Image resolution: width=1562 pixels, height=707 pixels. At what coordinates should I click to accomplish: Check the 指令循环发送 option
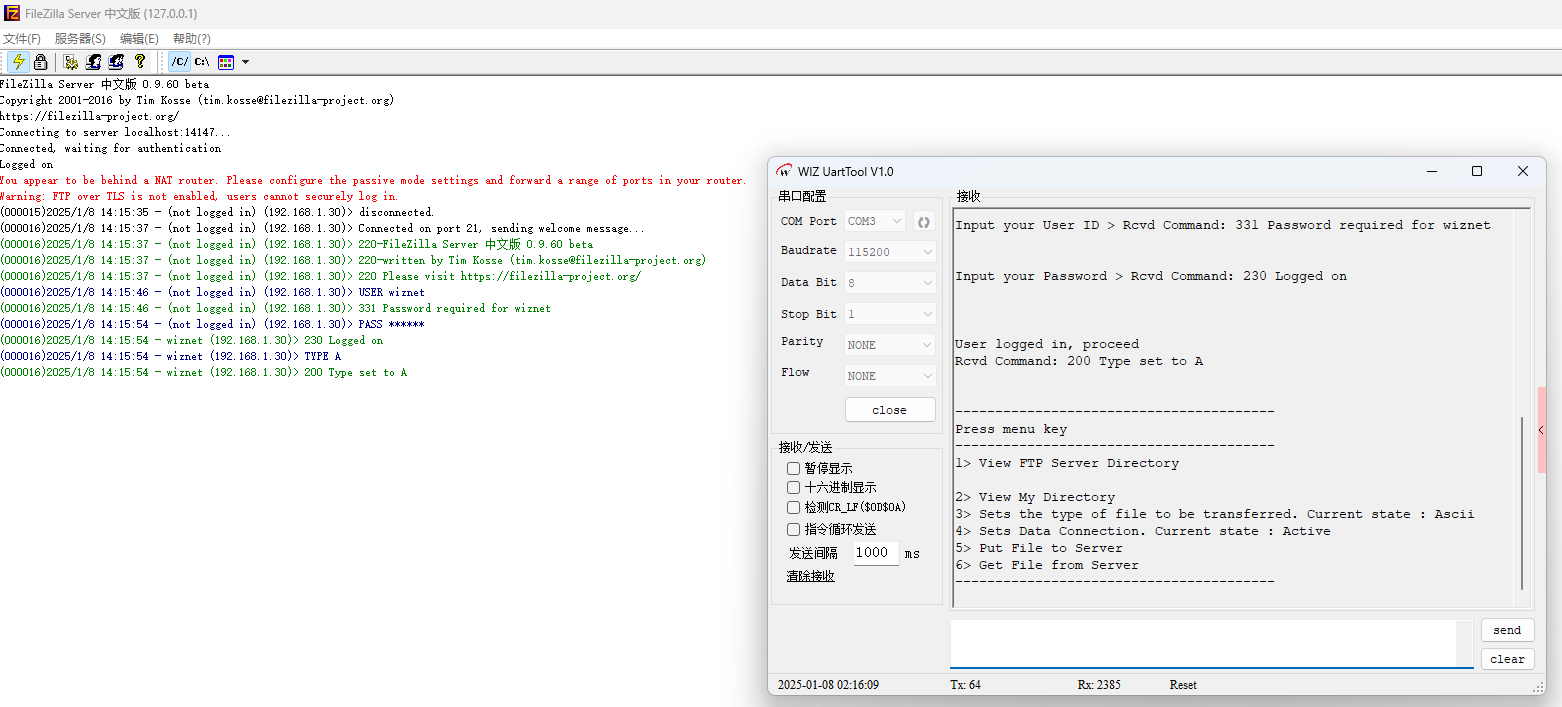pyautogui.click(x=793, y=530)
